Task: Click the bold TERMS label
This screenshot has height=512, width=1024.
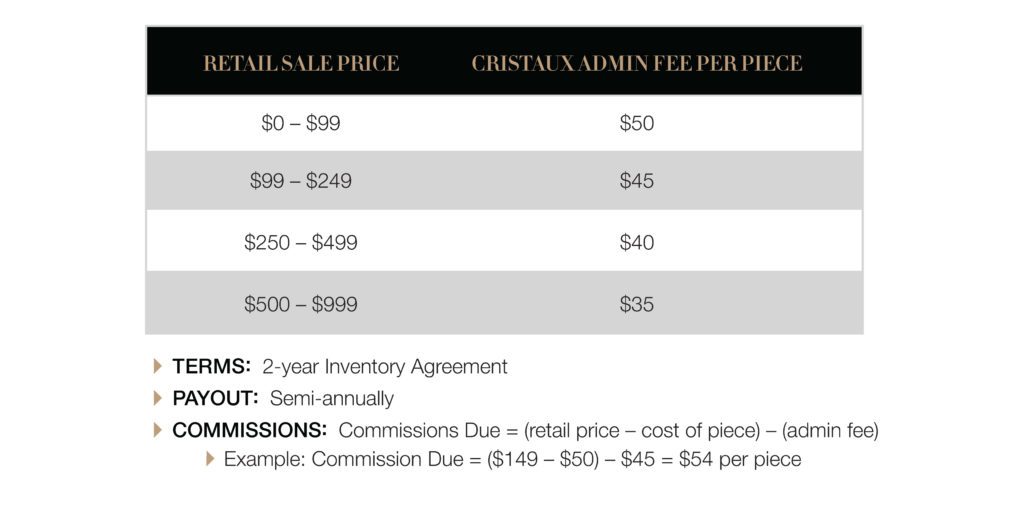Action: [212, 366]
